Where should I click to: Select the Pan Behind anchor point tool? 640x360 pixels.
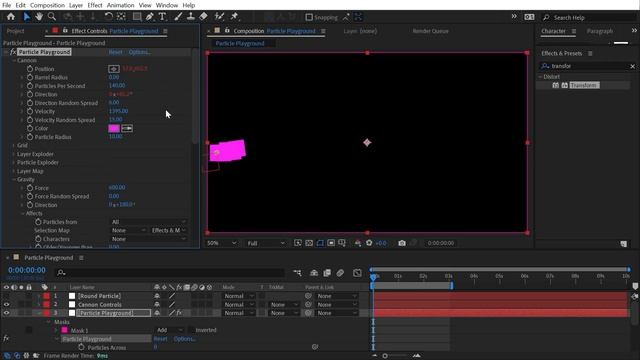coord(121,17)
